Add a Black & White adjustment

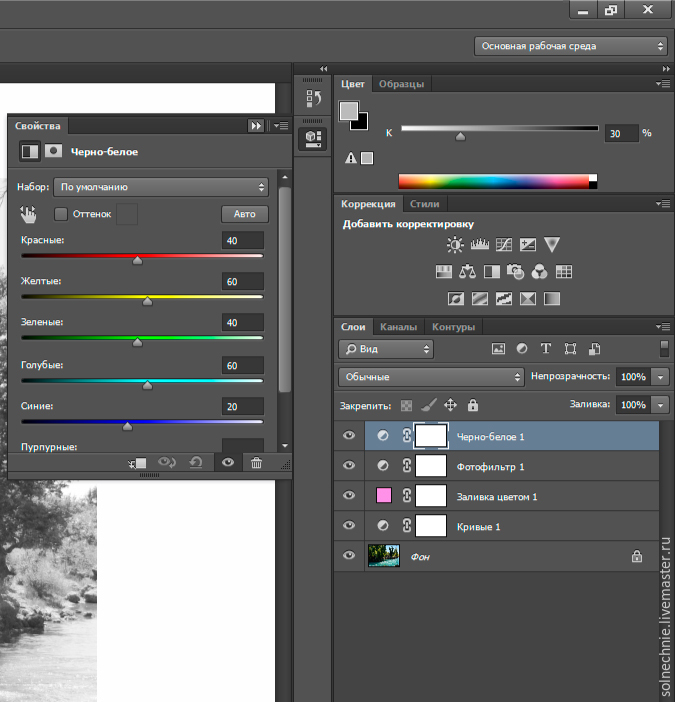pyautogui.click(x=491, y=271)
